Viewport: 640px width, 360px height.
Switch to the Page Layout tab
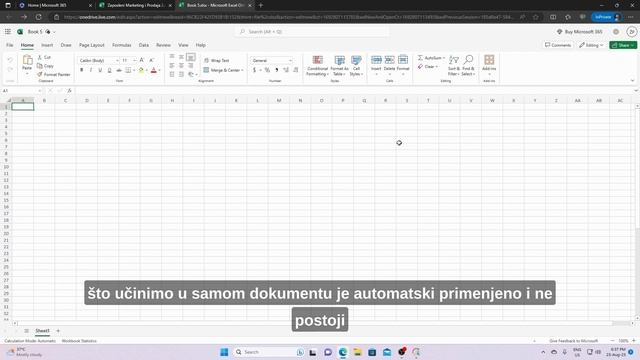pyautogui.click(x=92, y=45)
